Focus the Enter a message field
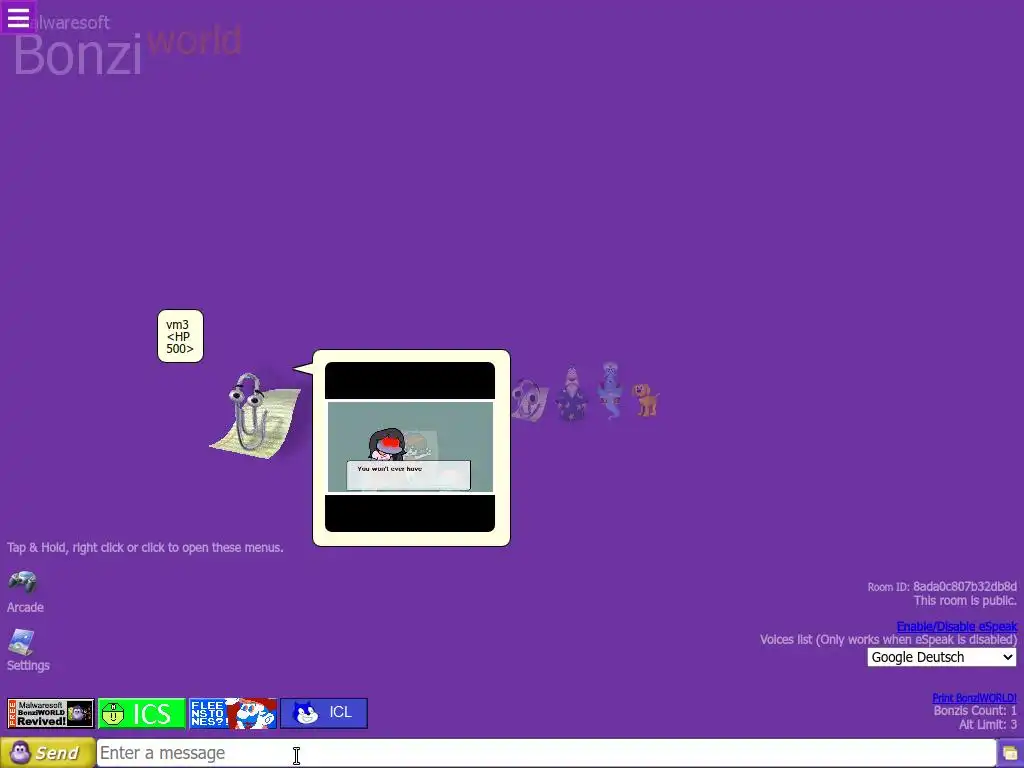 click(x=546, y=753)
